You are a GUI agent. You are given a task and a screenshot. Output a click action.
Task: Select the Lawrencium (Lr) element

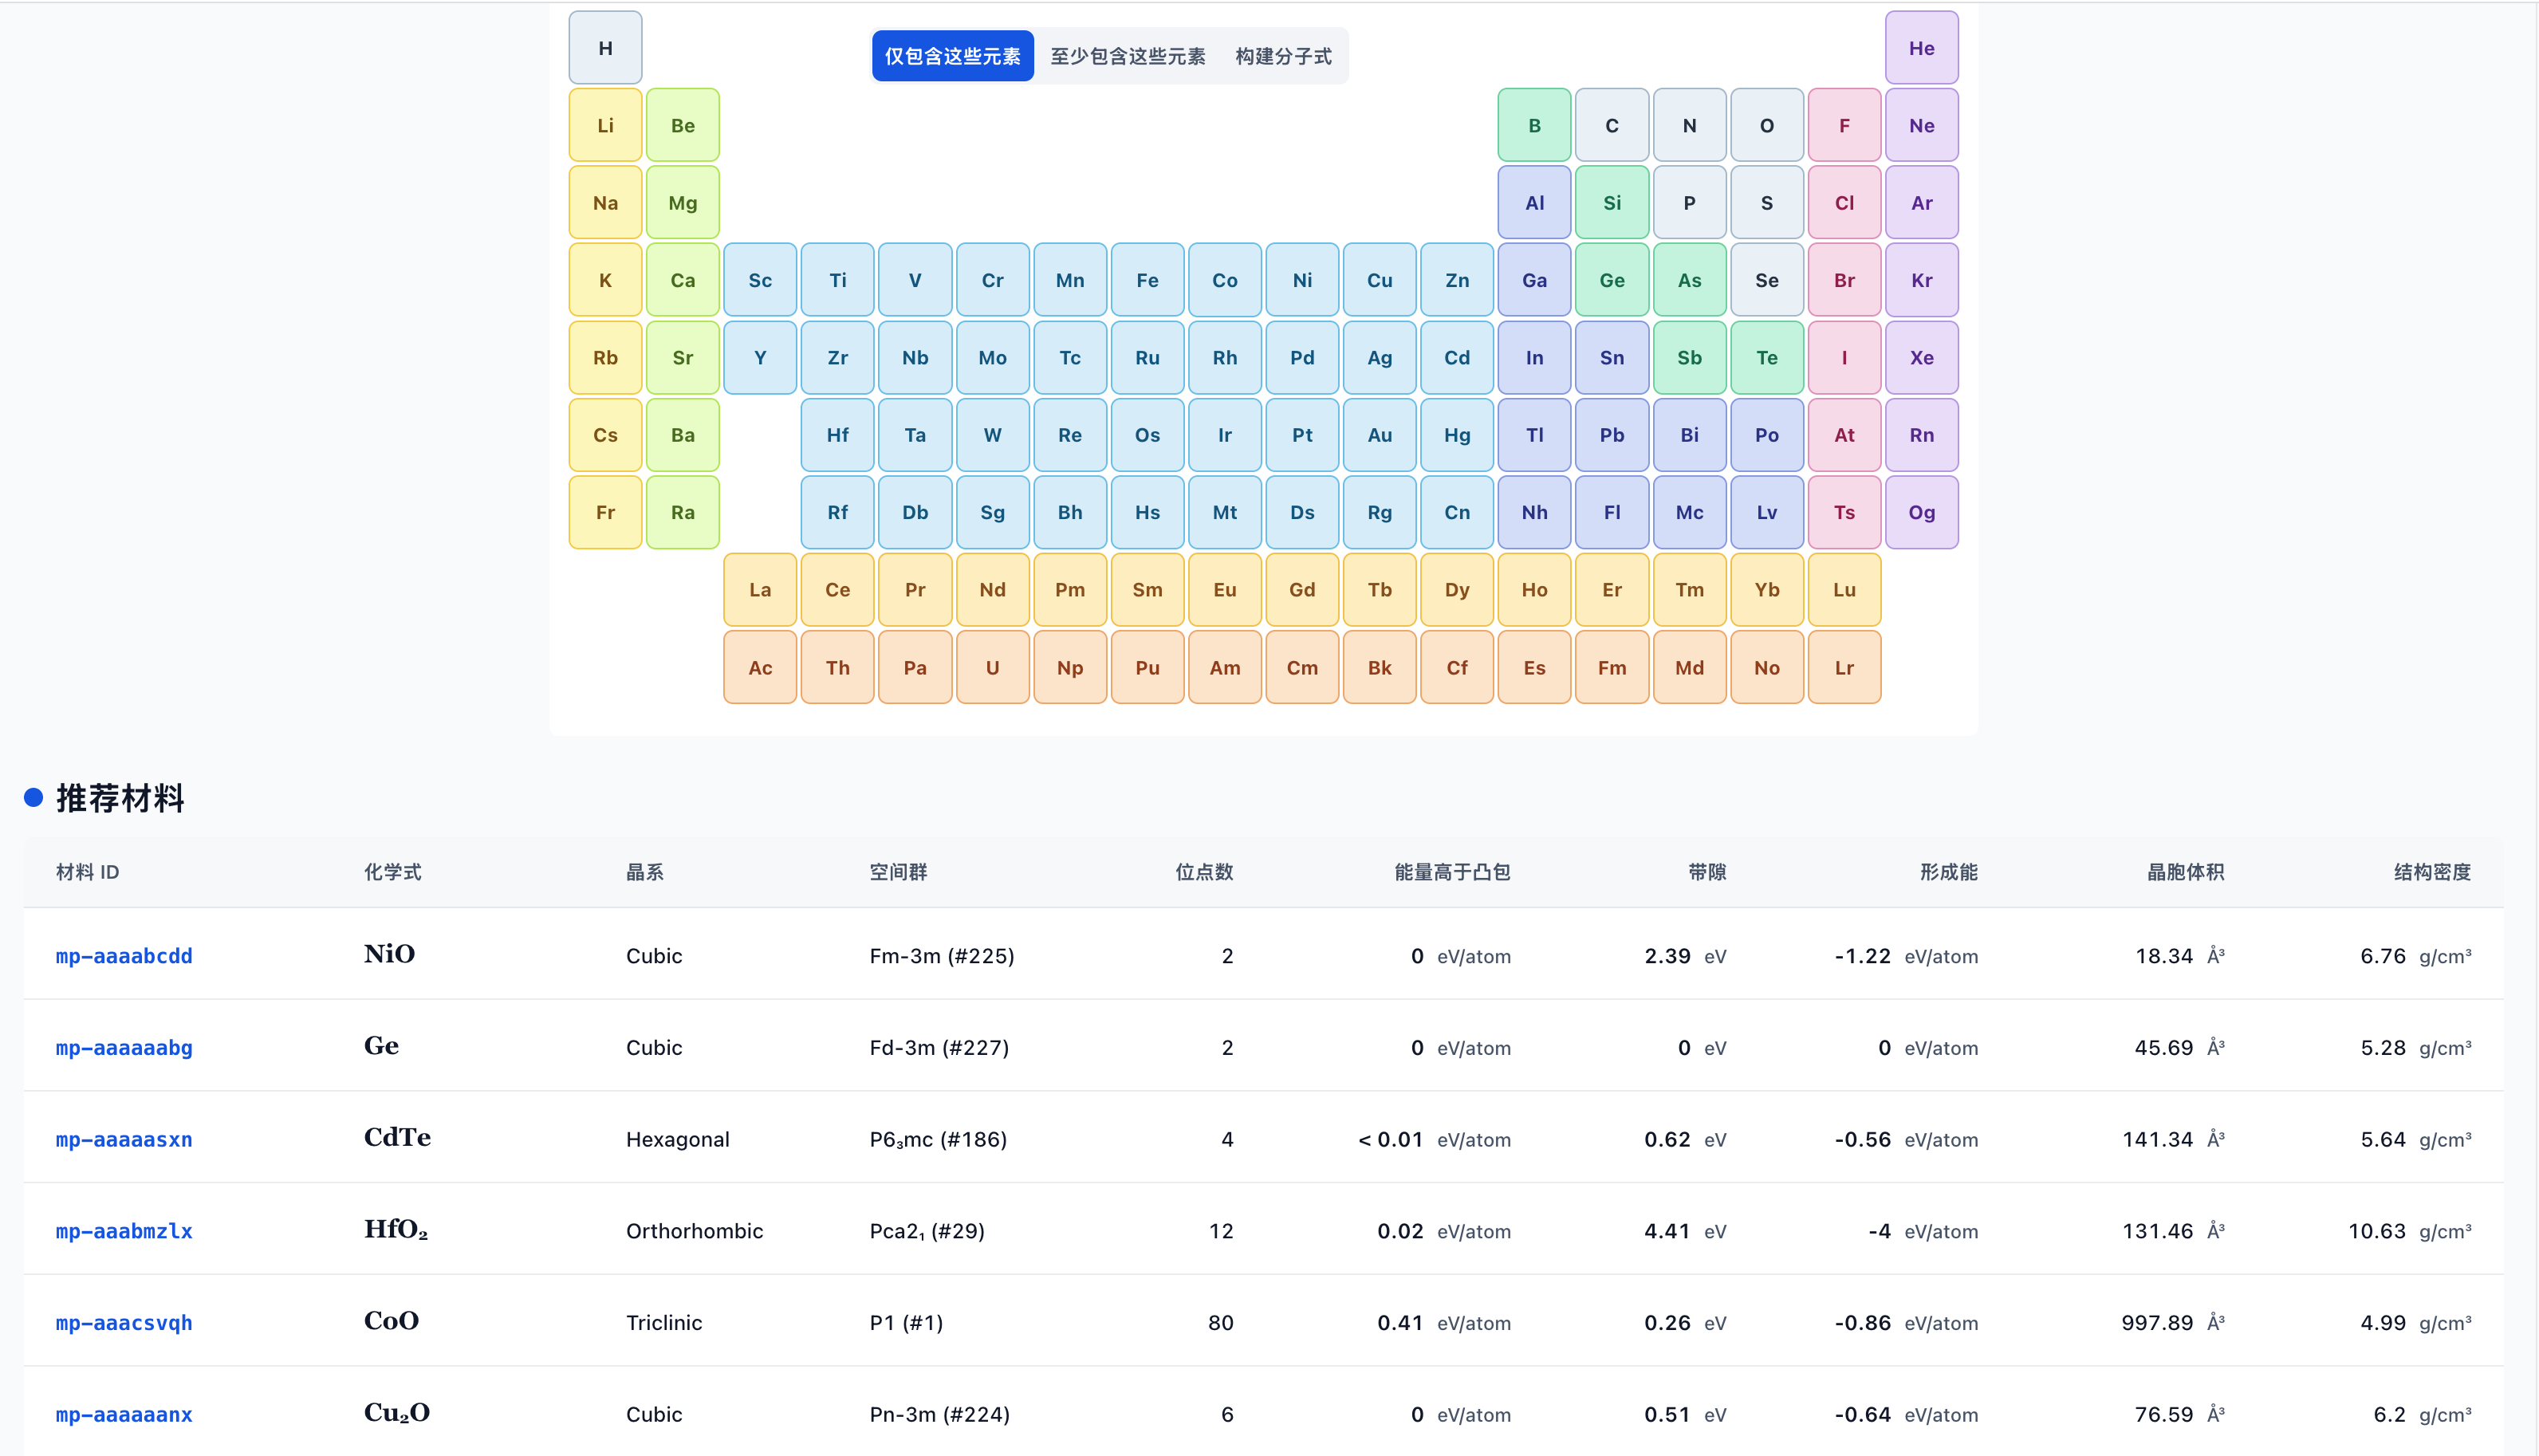pos(1844,667)
